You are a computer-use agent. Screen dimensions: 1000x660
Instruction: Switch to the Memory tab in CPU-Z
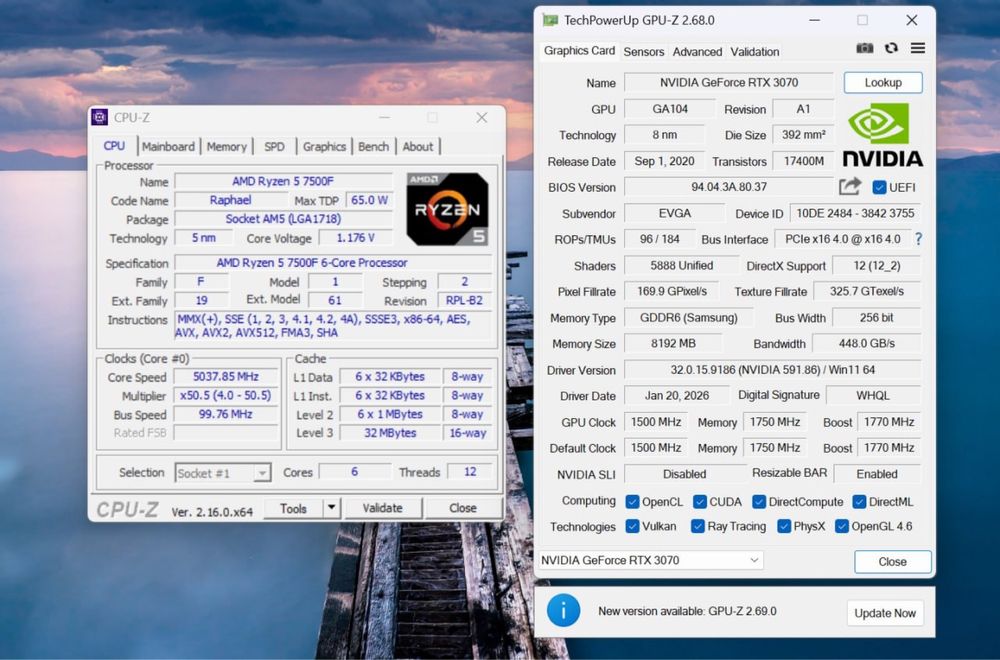226,147
